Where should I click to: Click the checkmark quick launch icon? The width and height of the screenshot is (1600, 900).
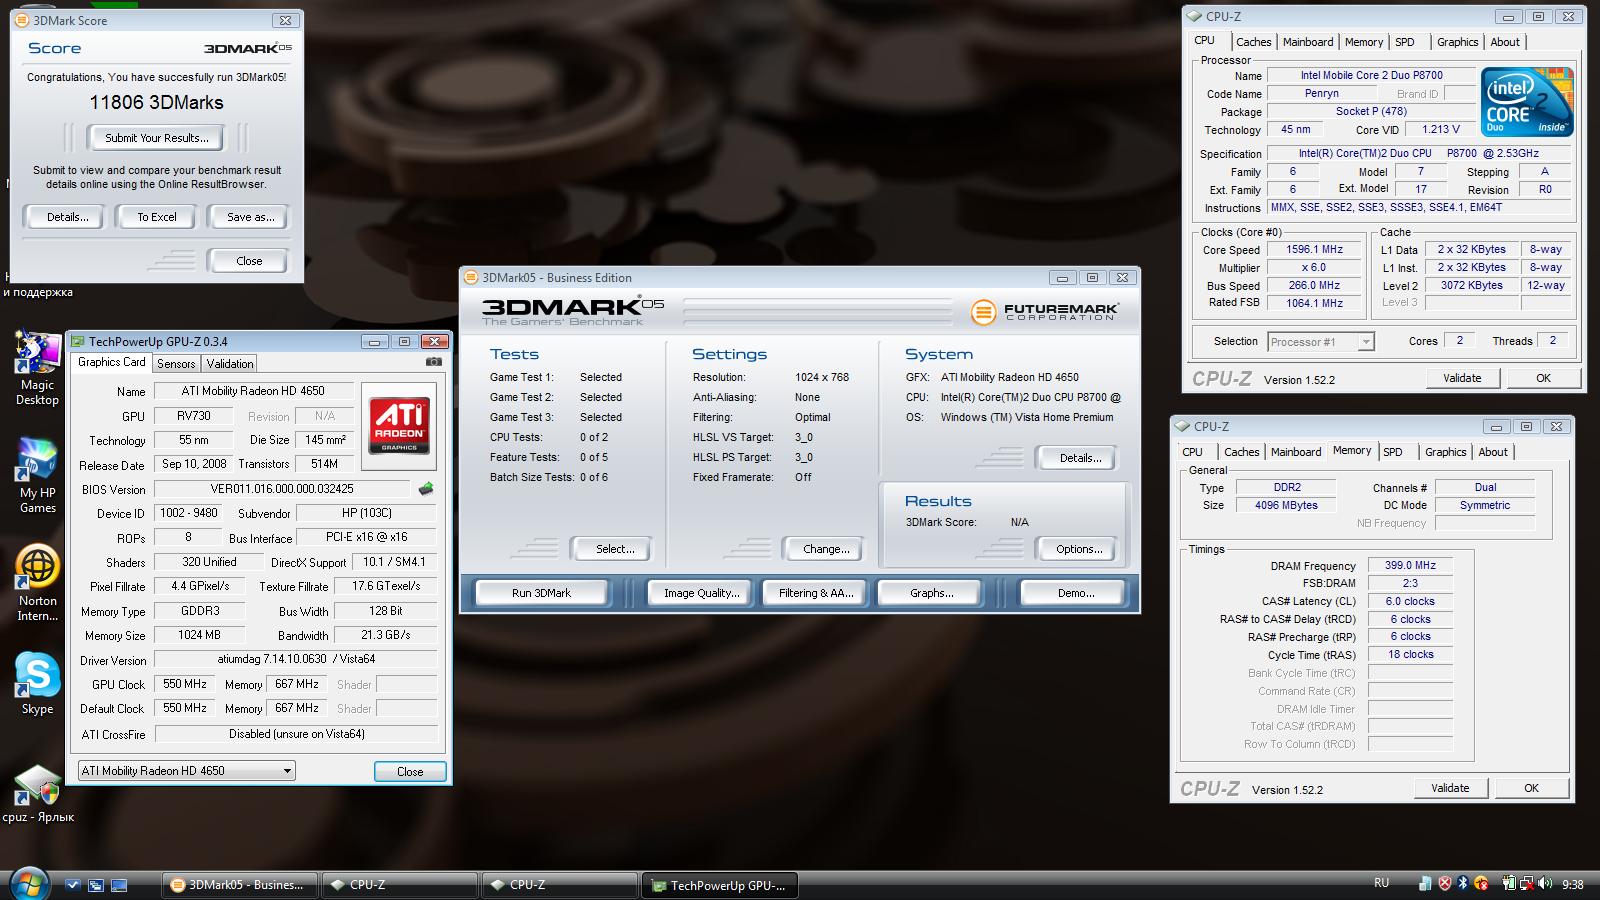pyautogui.click(x=73, y=885)
